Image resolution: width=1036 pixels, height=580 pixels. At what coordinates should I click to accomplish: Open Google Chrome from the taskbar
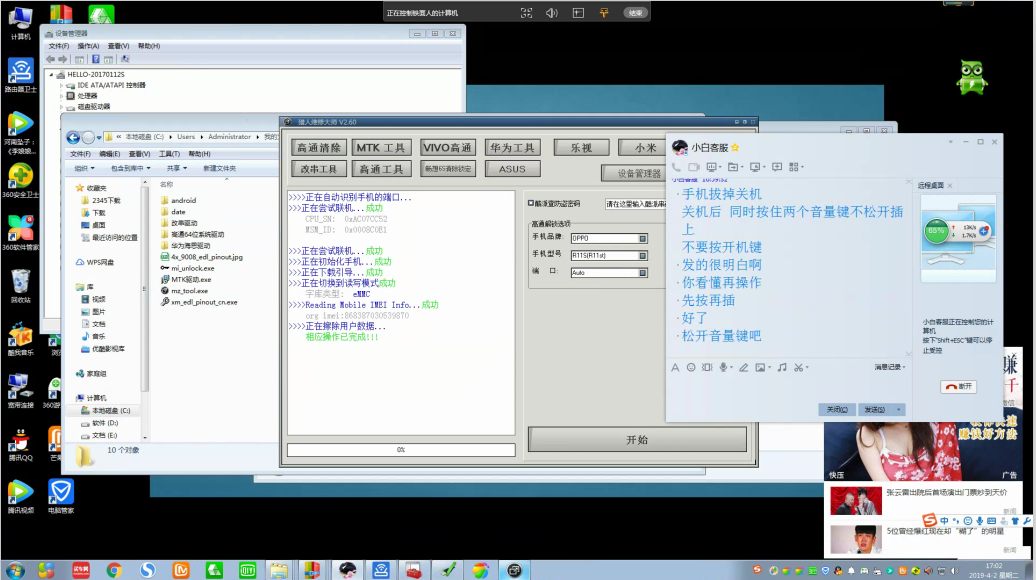pyautogui.click(x=114, y=570)
